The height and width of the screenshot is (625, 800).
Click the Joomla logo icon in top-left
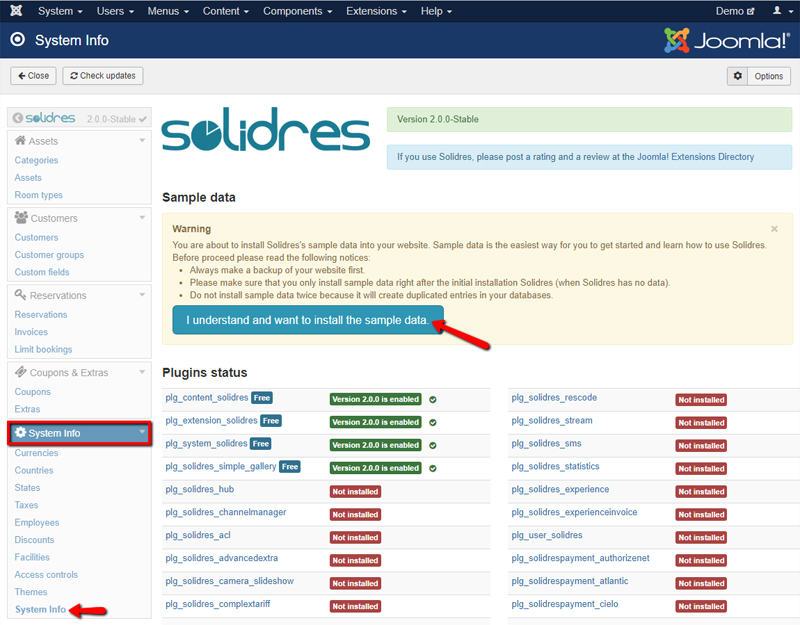(17, 11)
